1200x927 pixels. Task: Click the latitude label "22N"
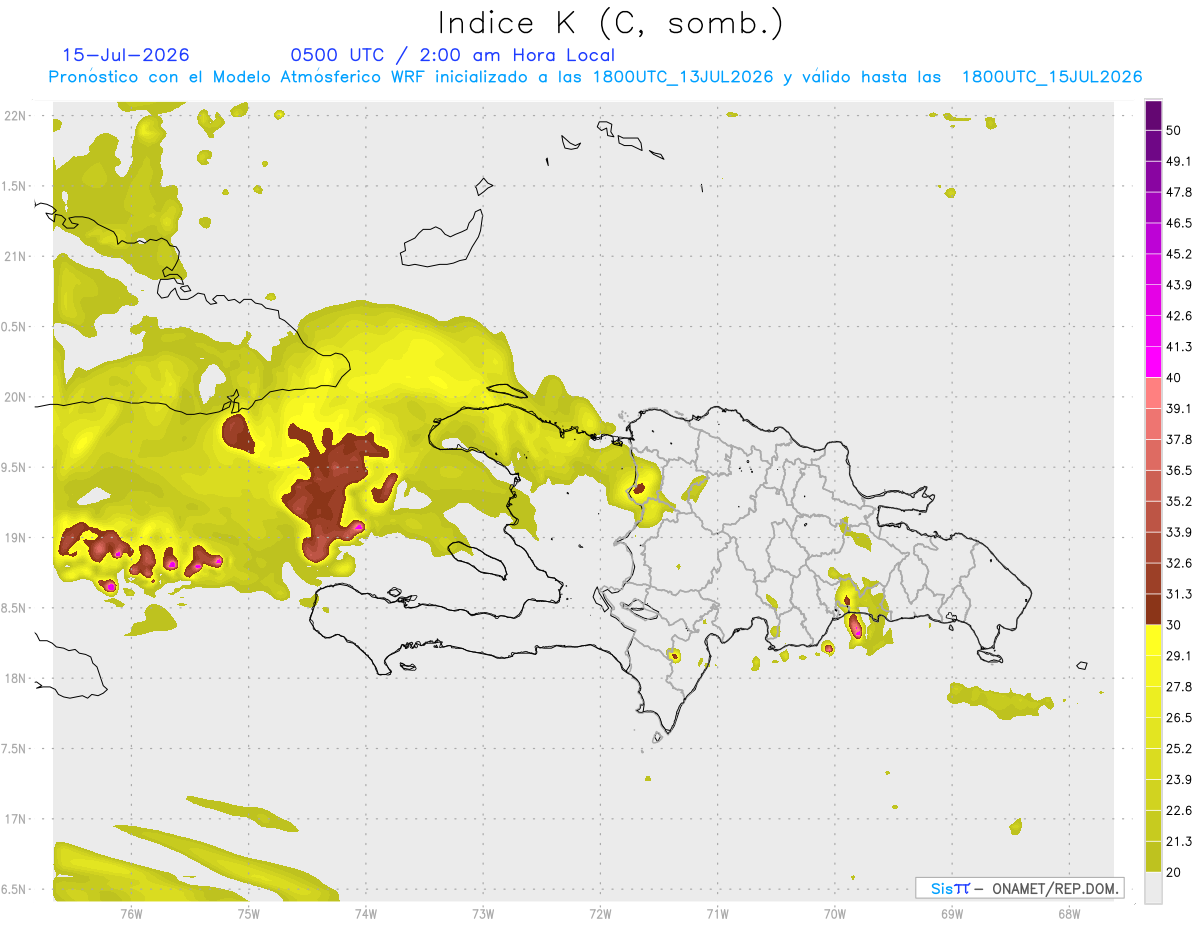(x=16, y=115)
